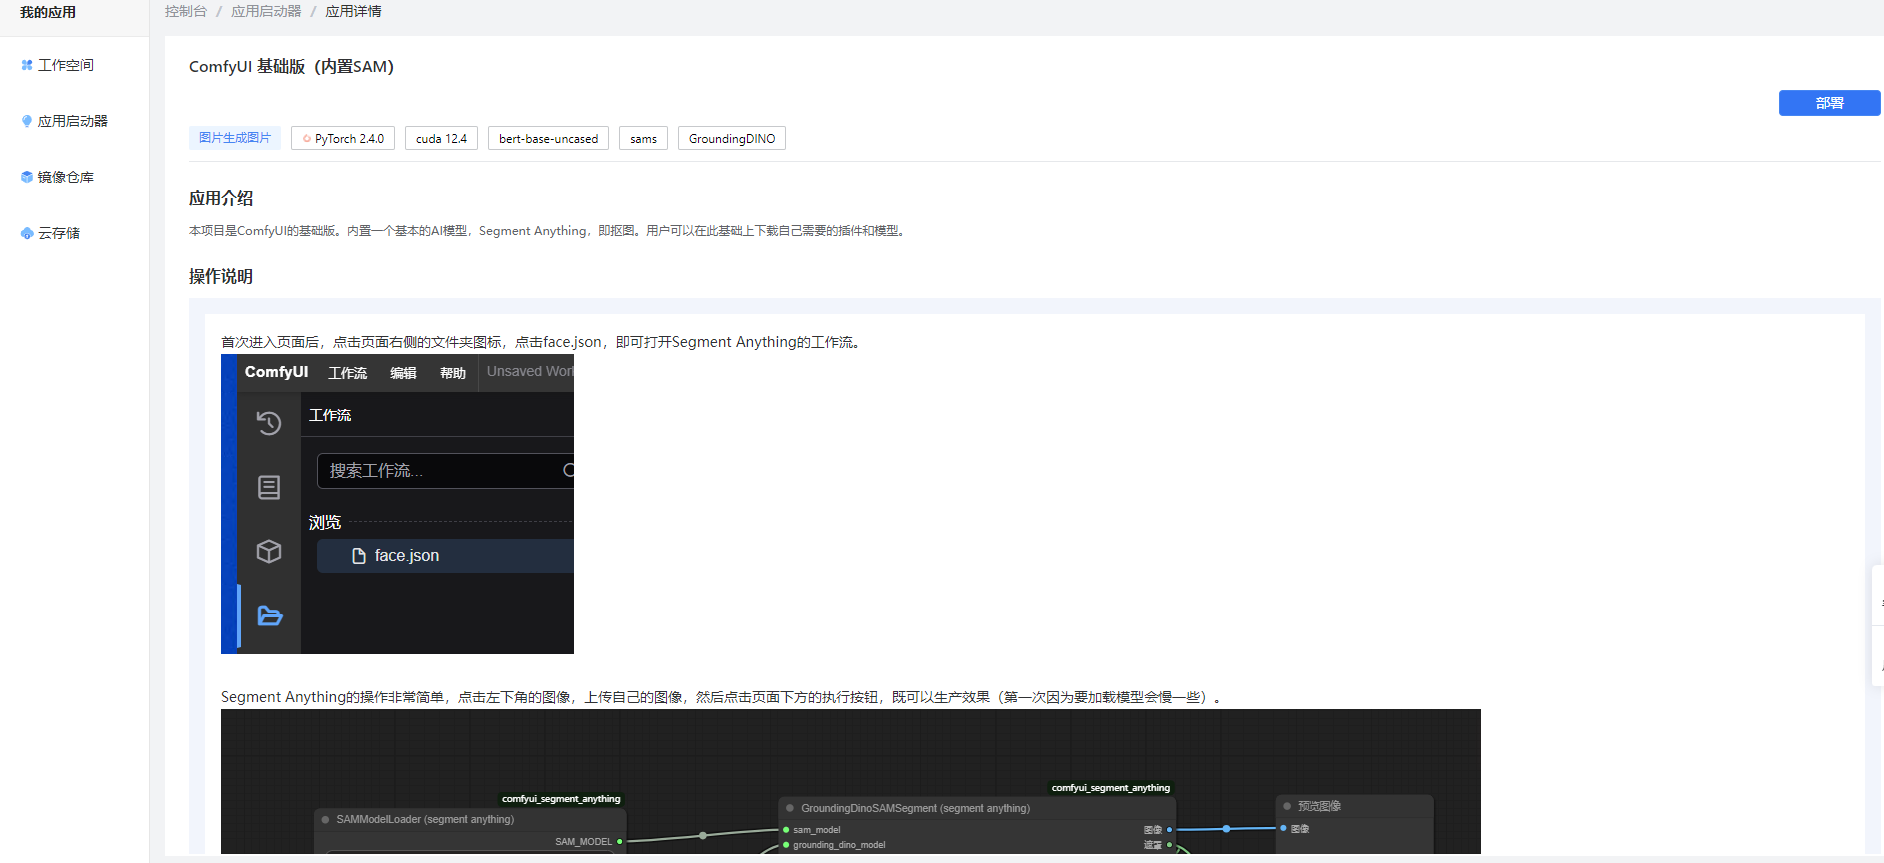Click 编辑 menu in ComfyUI screenshot
1884x863 pixels.
click(403, 372)
